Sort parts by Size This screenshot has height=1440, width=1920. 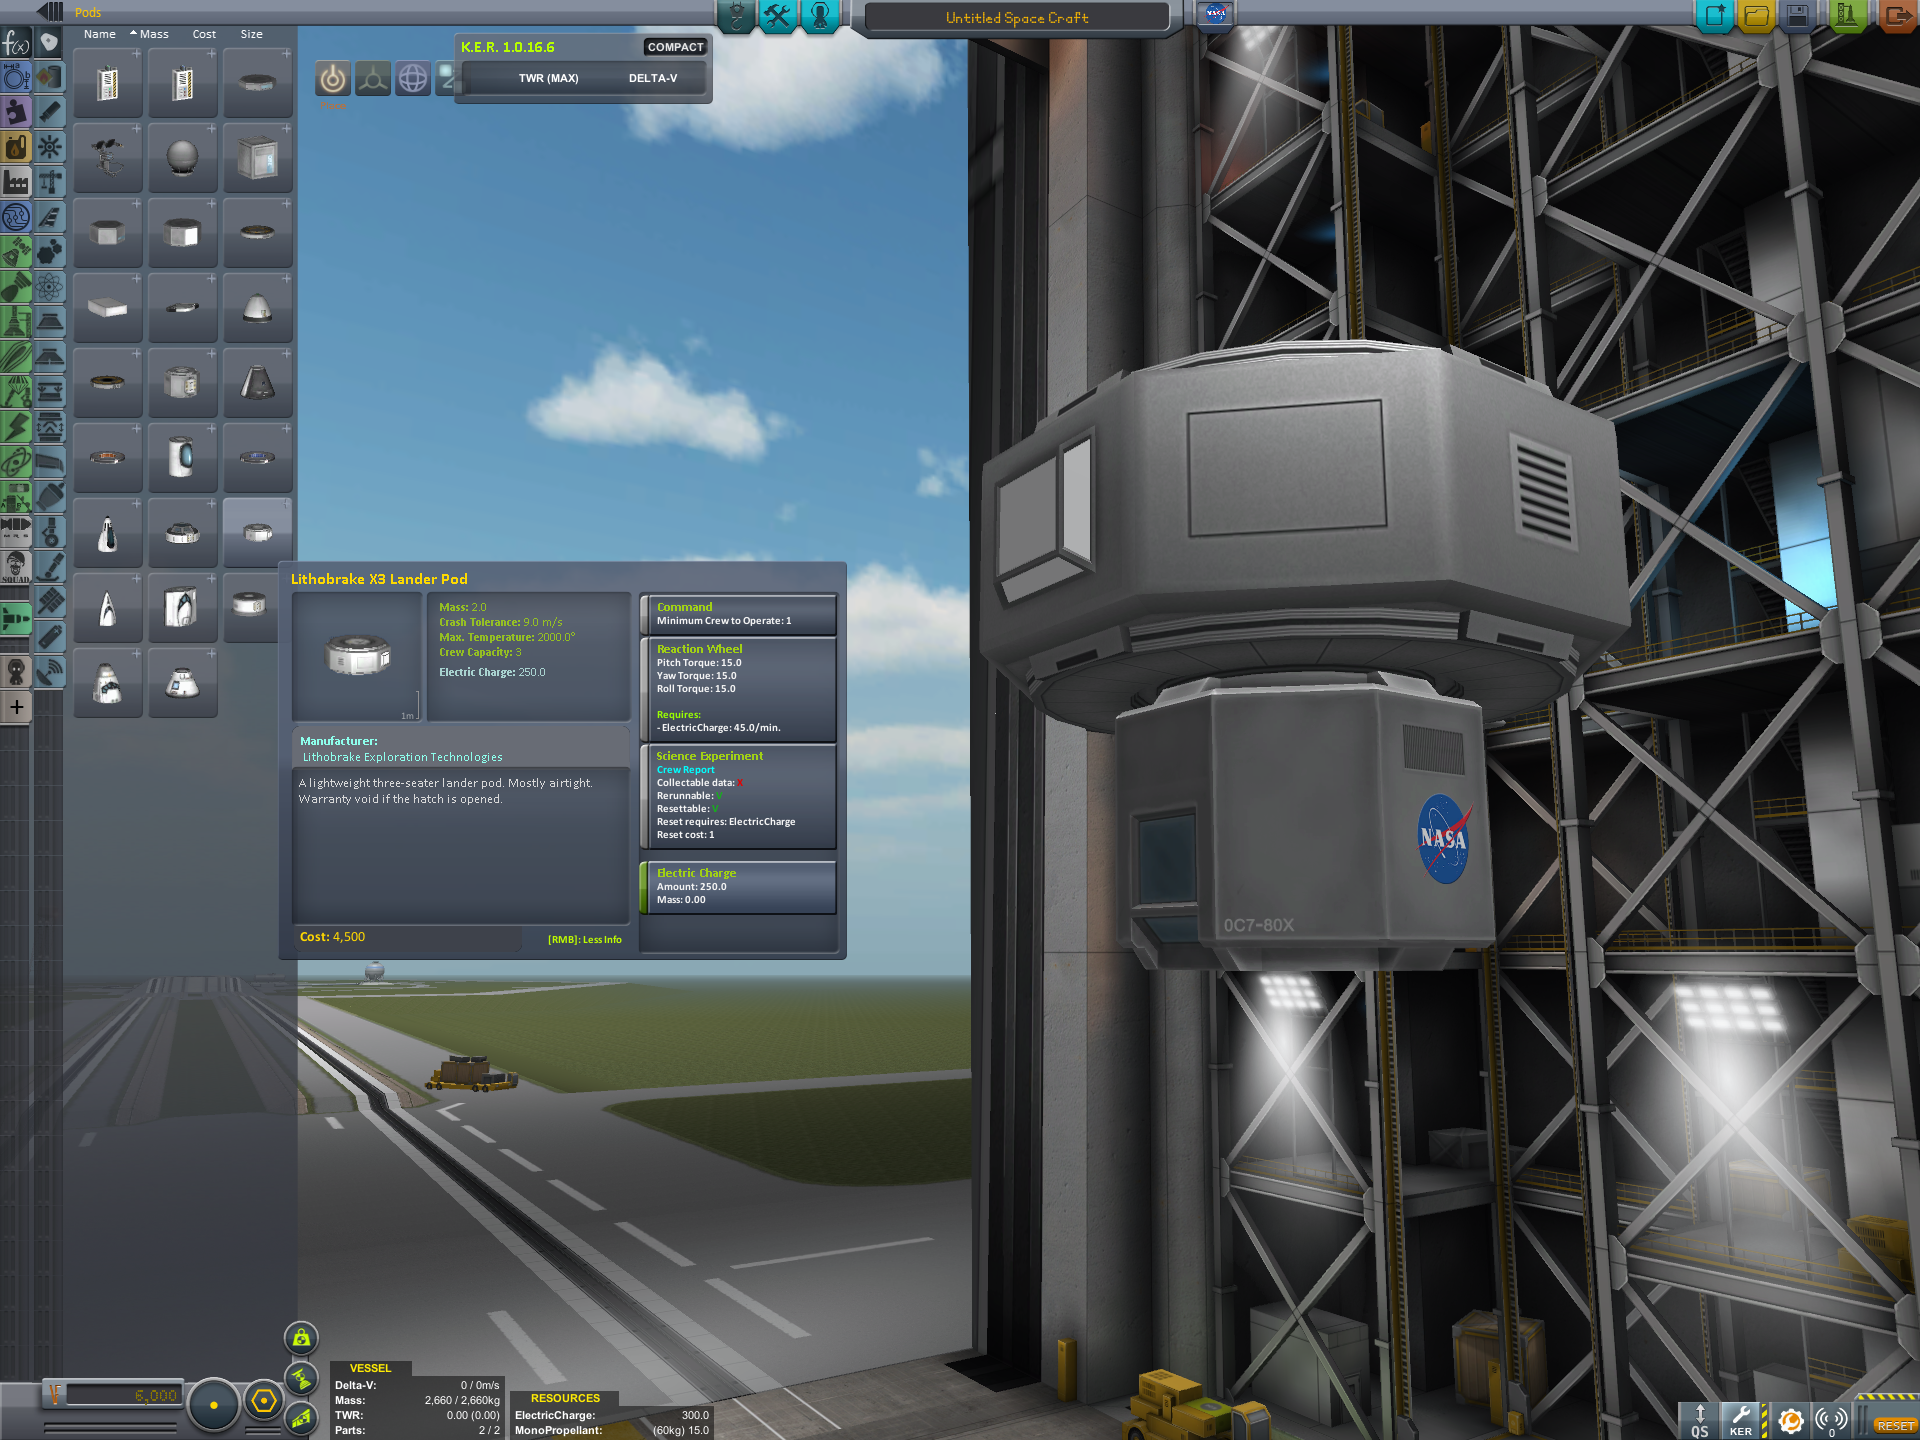251,34
